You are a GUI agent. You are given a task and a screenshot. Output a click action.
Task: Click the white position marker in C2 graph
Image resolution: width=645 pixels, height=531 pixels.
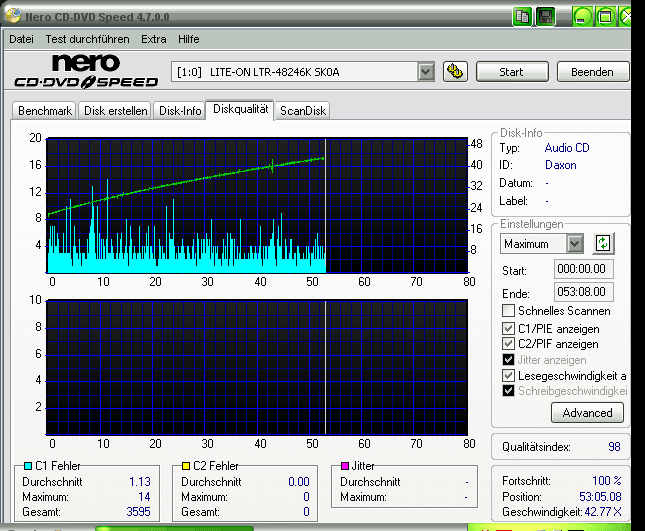point(325,367)
